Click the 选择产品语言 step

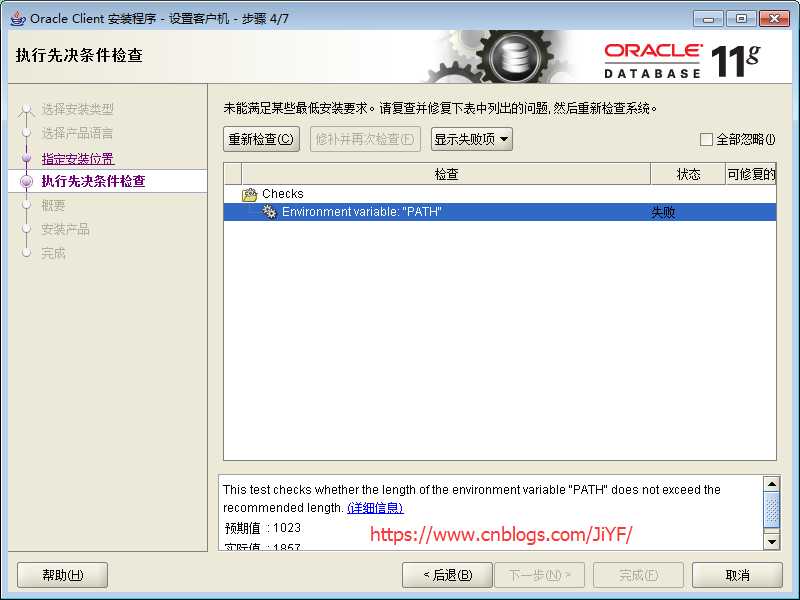77,134
